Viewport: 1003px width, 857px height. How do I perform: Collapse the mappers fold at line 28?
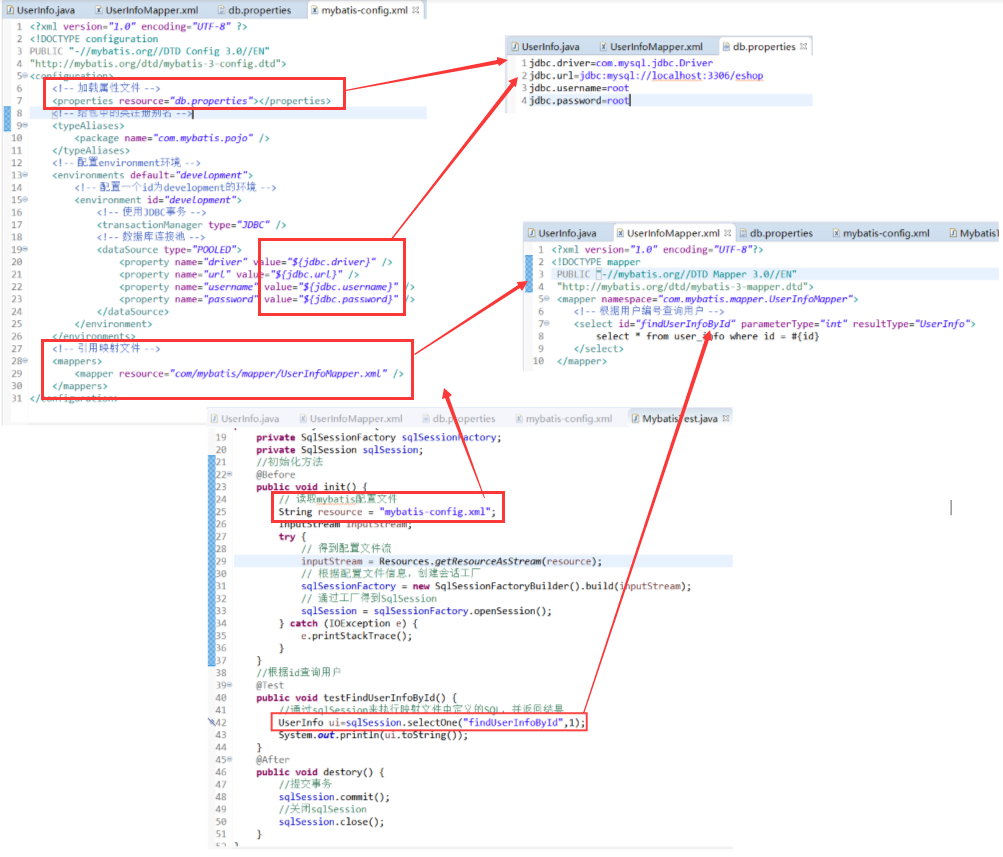pyautogui.click(x=25, y=361)
